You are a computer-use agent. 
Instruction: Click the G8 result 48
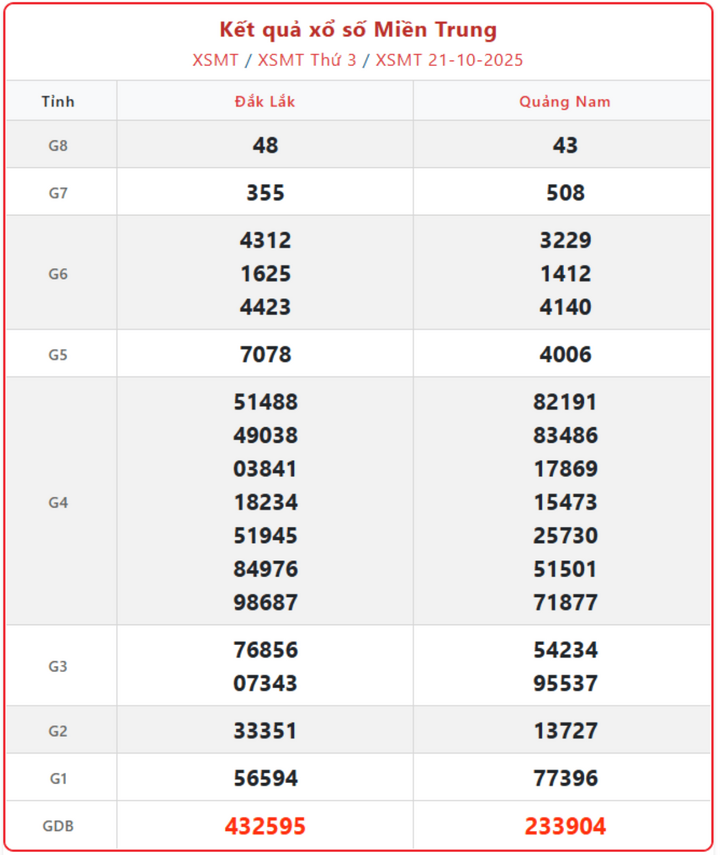(265, 145)
